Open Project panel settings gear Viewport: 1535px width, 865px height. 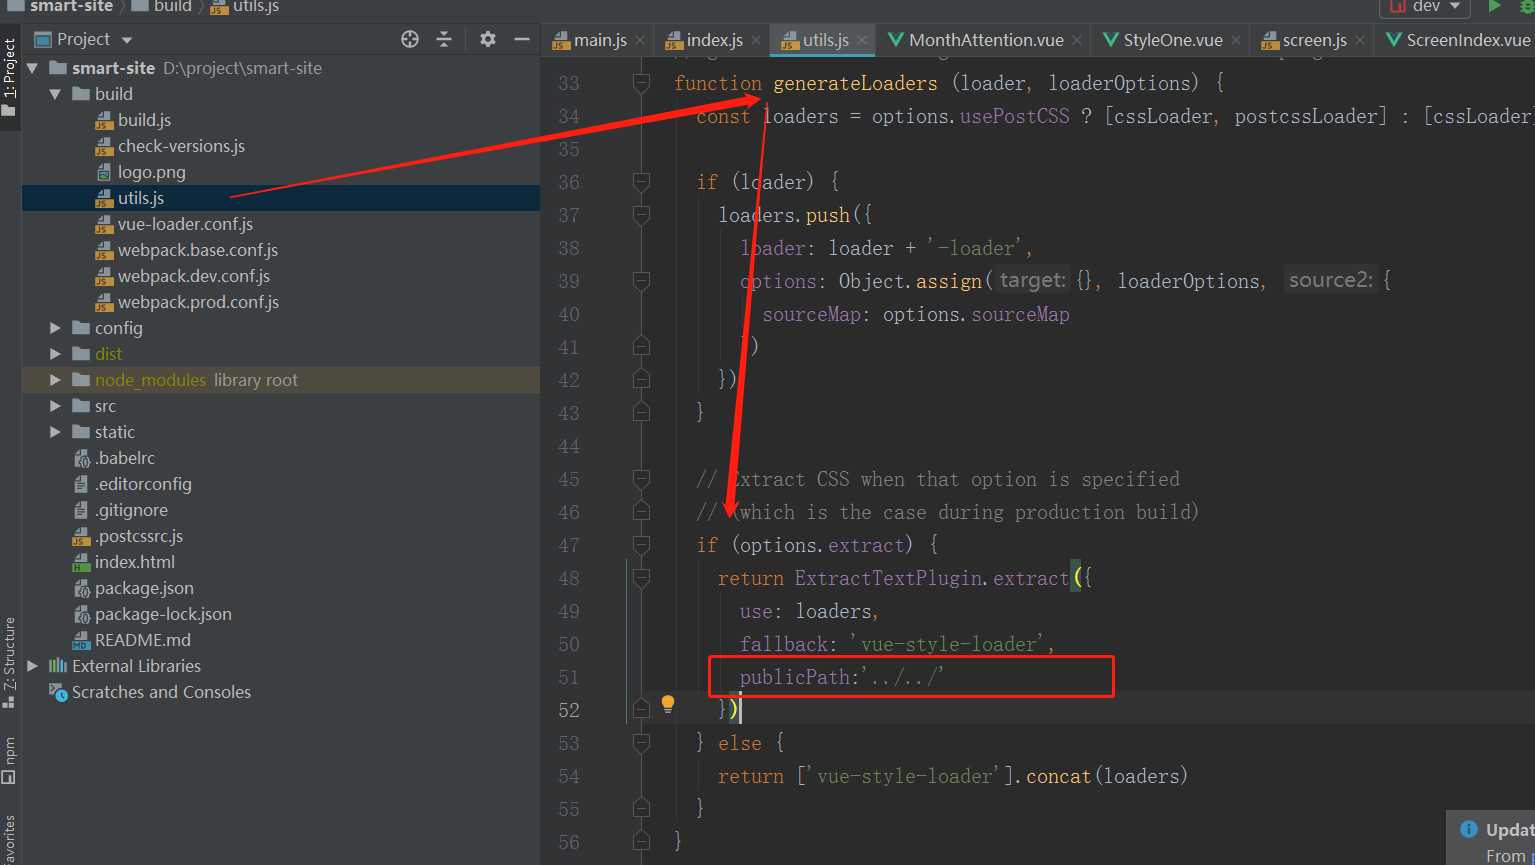[x=487, y=39]
